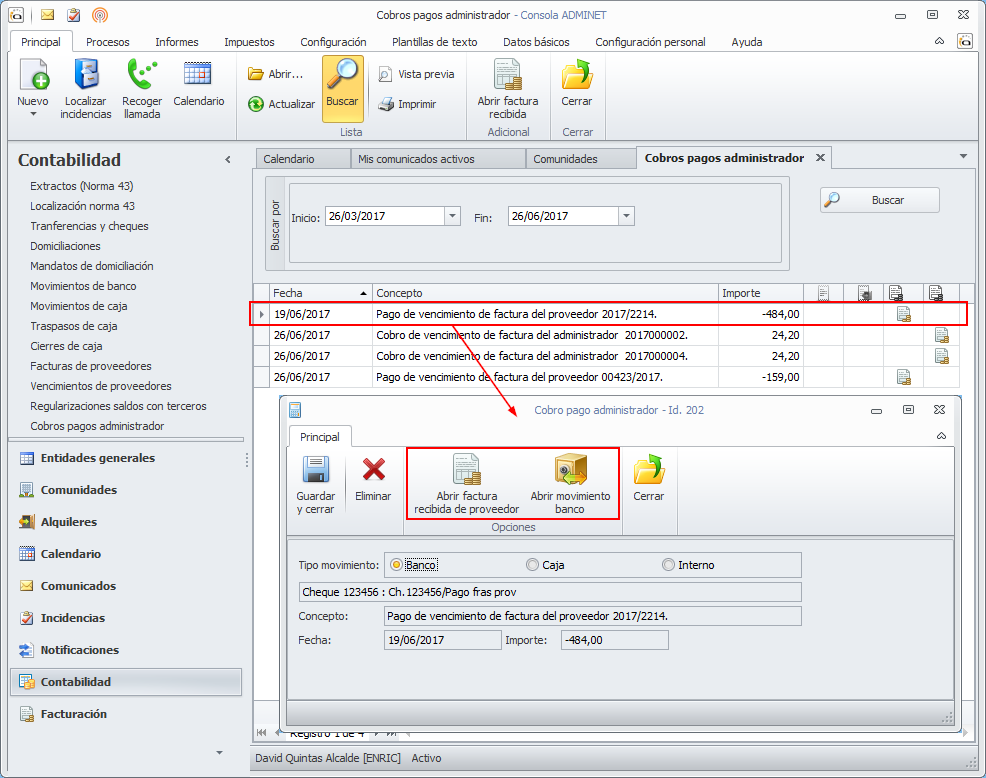Viewport: 986px width, 778px height.
Task: Open Vista previa print preview
Action: 416,74
